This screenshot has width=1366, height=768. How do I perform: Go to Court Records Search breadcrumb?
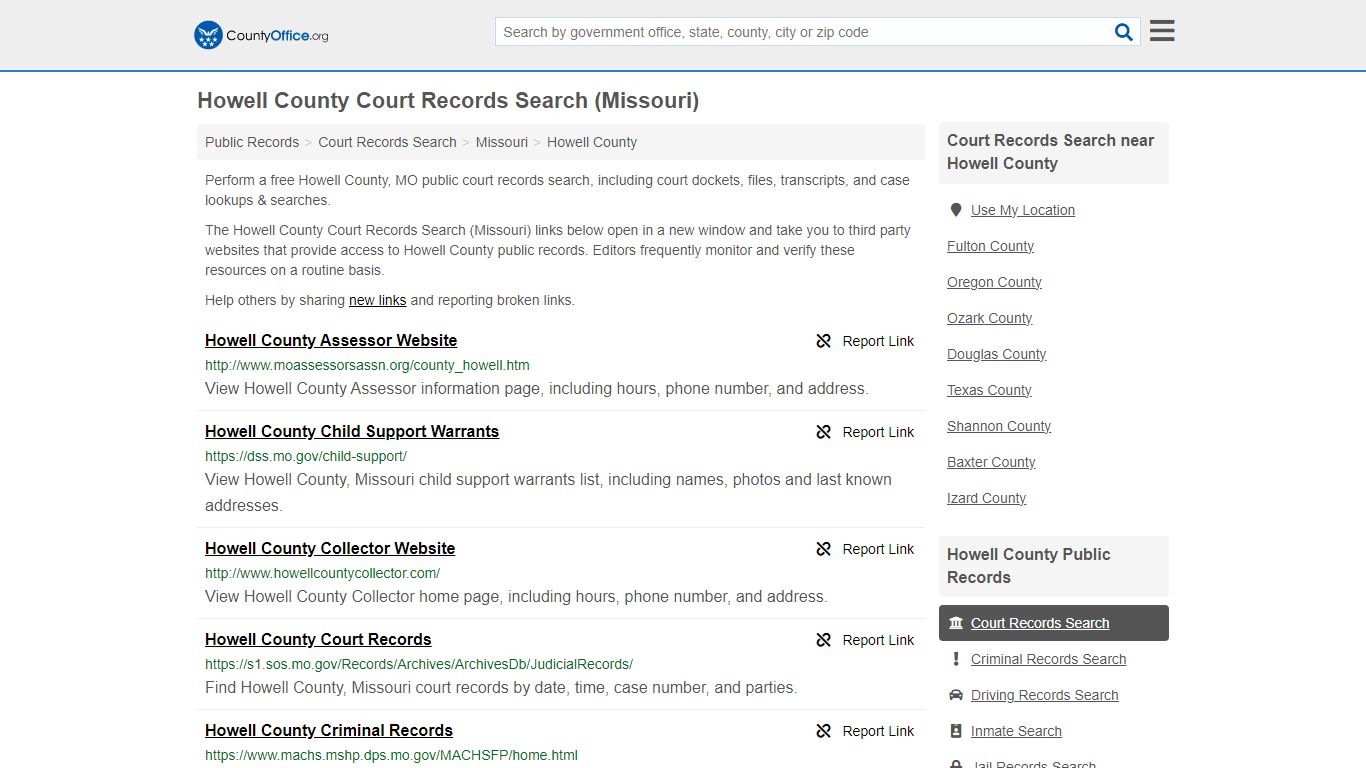click(x=387, y=142)
